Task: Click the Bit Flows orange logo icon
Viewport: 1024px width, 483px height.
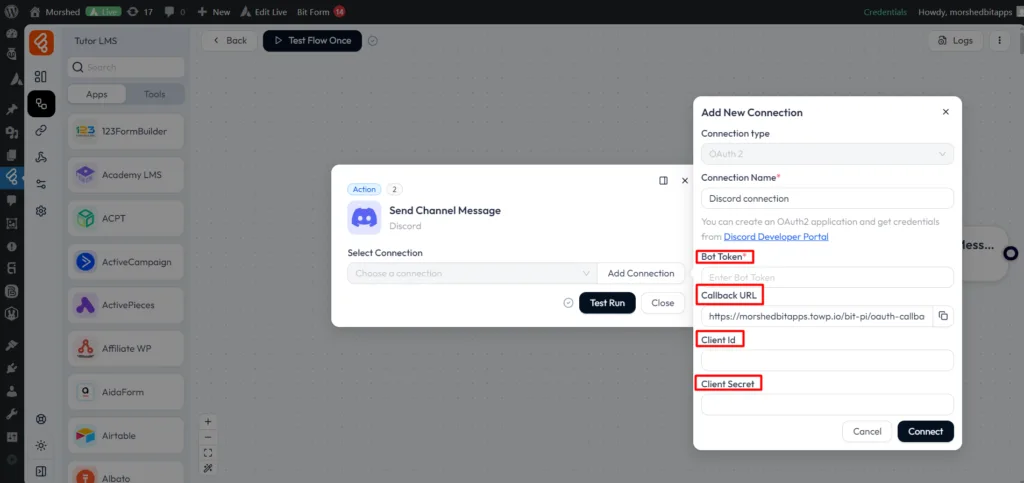Action: point(41,43)
